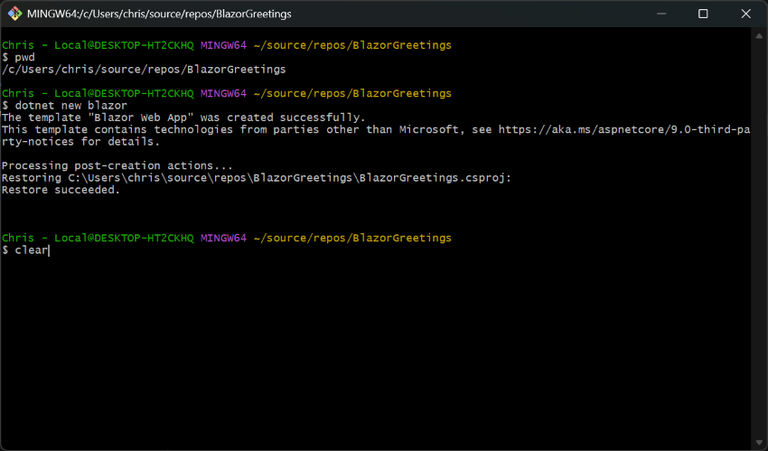Click the "pwd" command text
This screenshot has height=451, width=768.
pos(24,57)
